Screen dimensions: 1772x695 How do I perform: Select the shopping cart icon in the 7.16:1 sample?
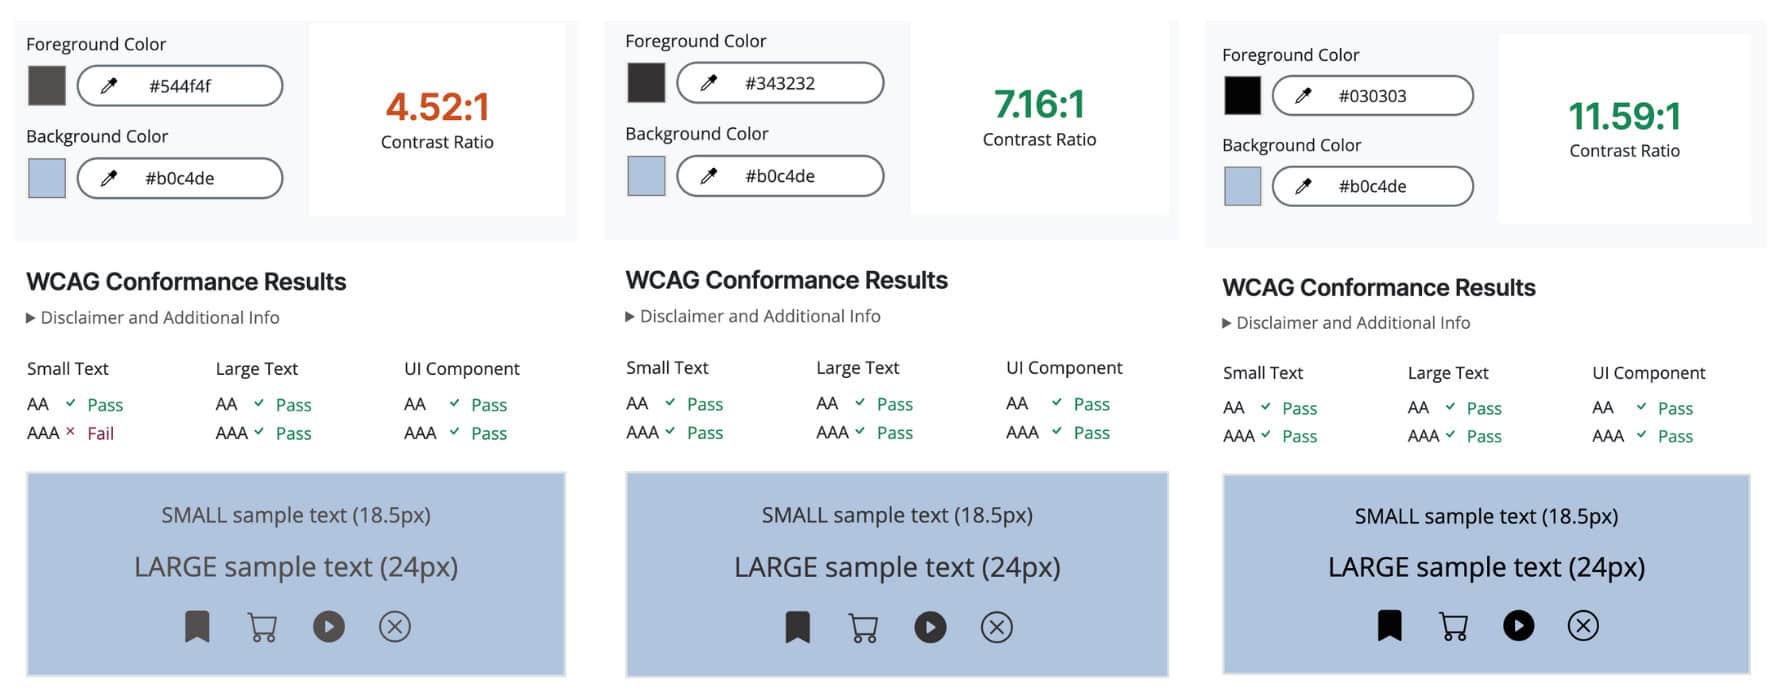pyautogui.click(x=863, y=628)
